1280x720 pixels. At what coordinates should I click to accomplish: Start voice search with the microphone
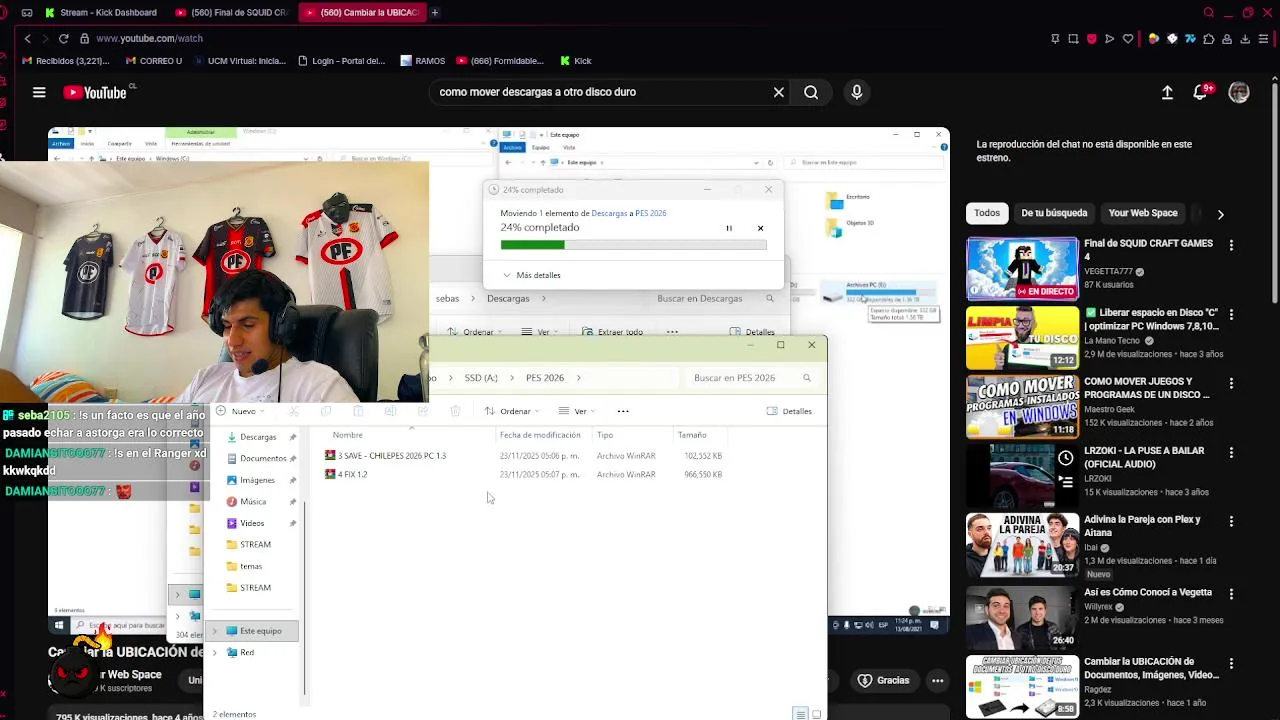click(856, 92)
